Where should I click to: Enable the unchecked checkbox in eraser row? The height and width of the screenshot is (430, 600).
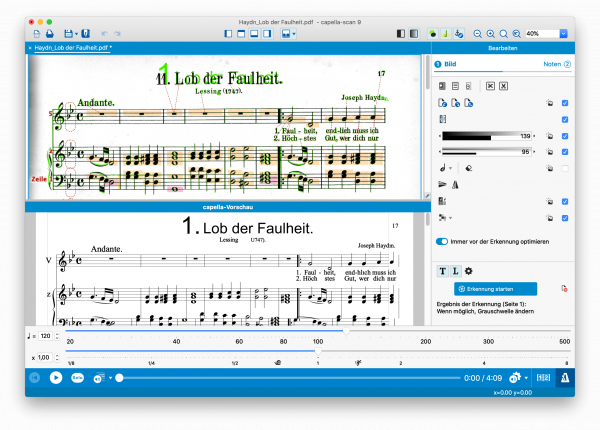565,168
